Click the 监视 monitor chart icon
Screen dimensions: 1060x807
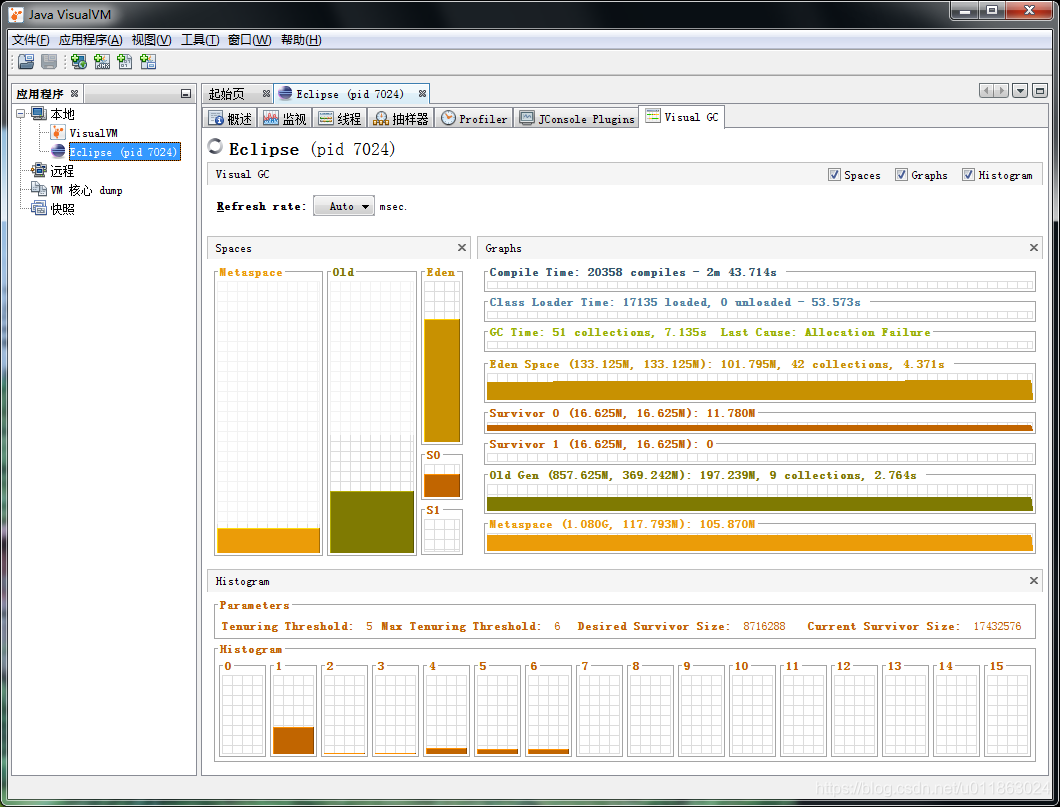coord(270,118)
